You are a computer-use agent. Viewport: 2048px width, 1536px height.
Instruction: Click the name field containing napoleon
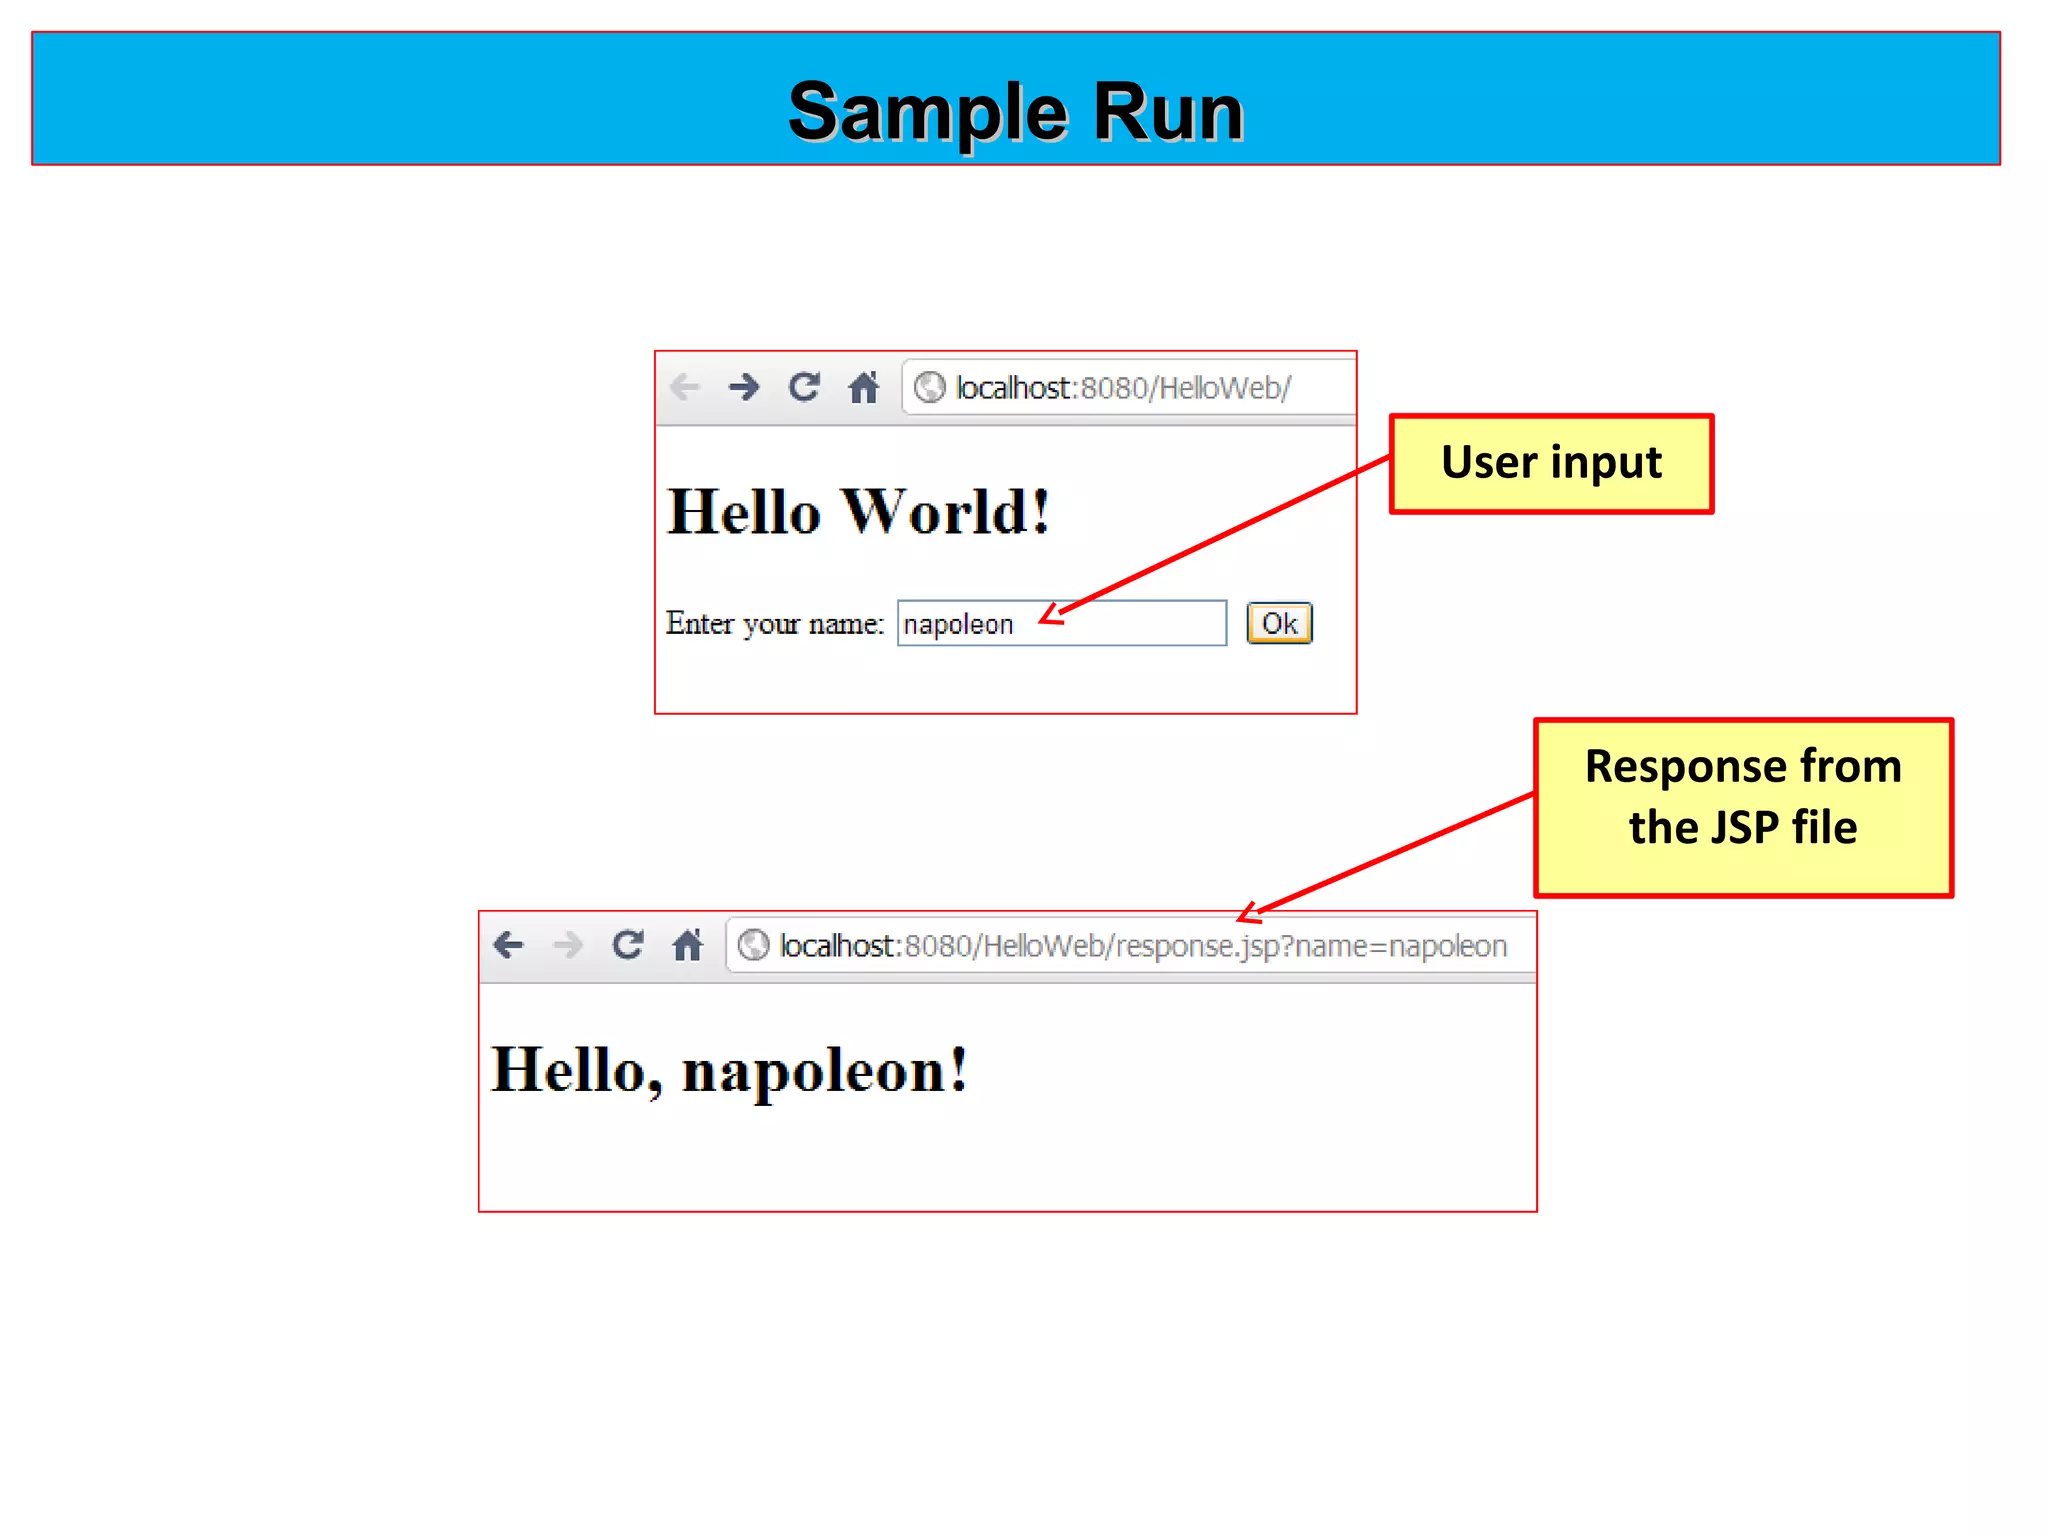[1062, 623]
